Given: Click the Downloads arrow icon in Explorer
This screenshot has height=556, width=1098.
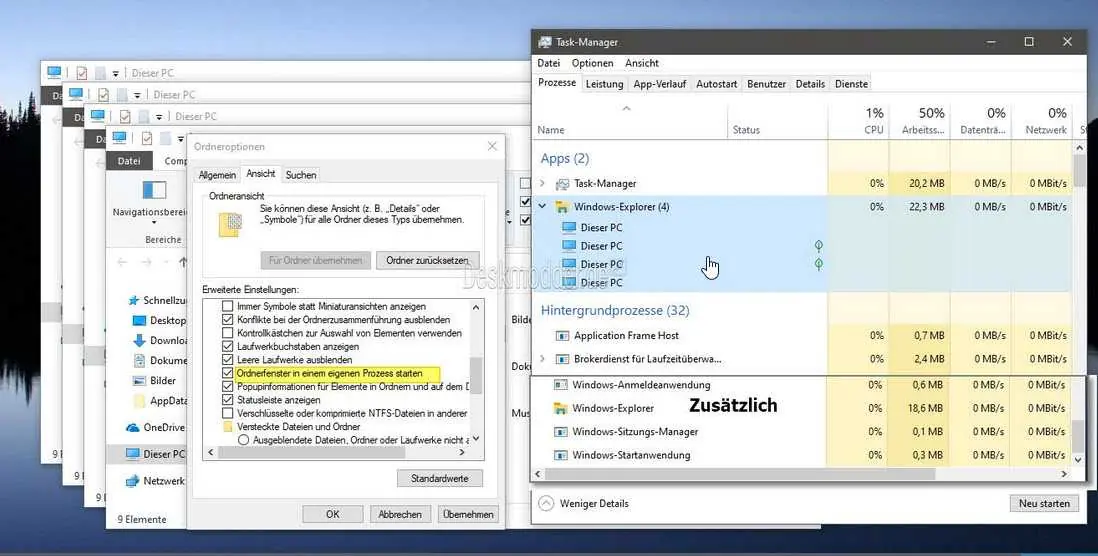Looking at the screenshot, I should point(139,340).
